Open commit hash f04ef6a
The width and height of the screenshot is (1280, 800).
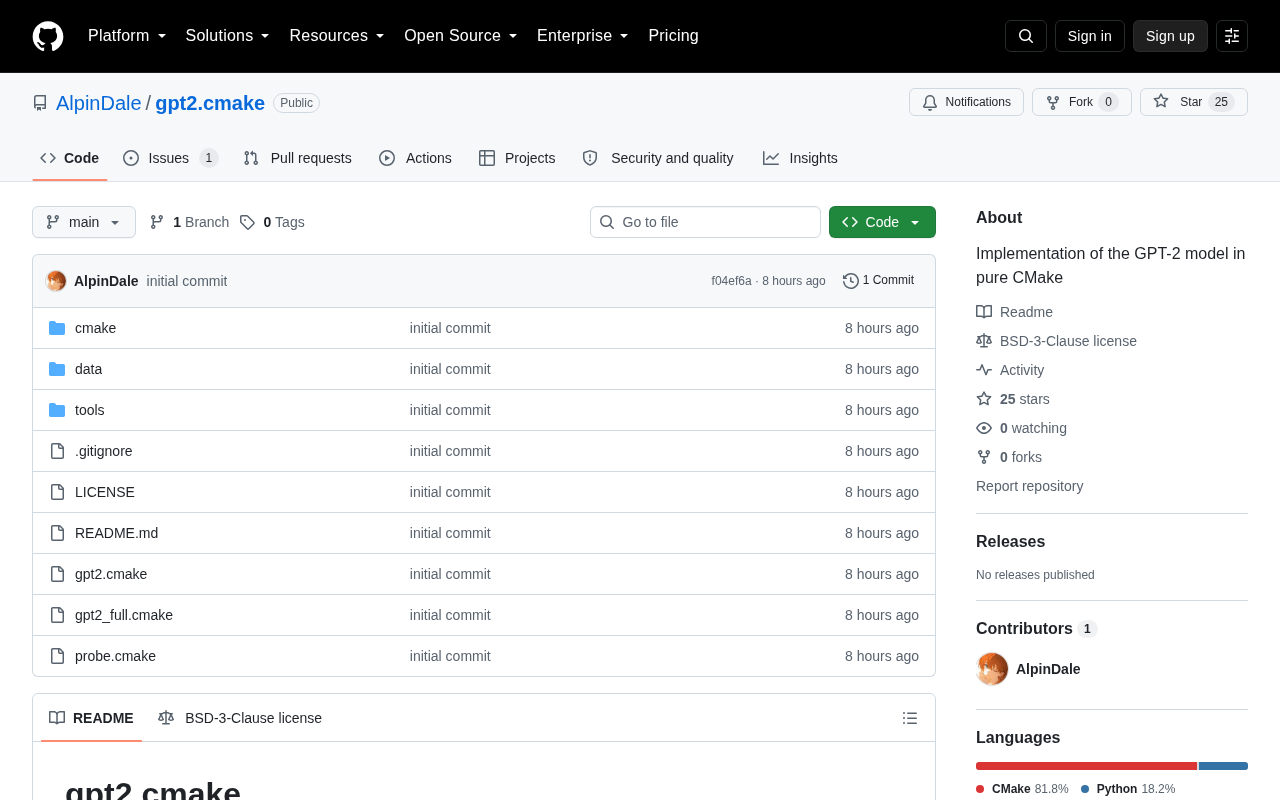pos(731,281)
